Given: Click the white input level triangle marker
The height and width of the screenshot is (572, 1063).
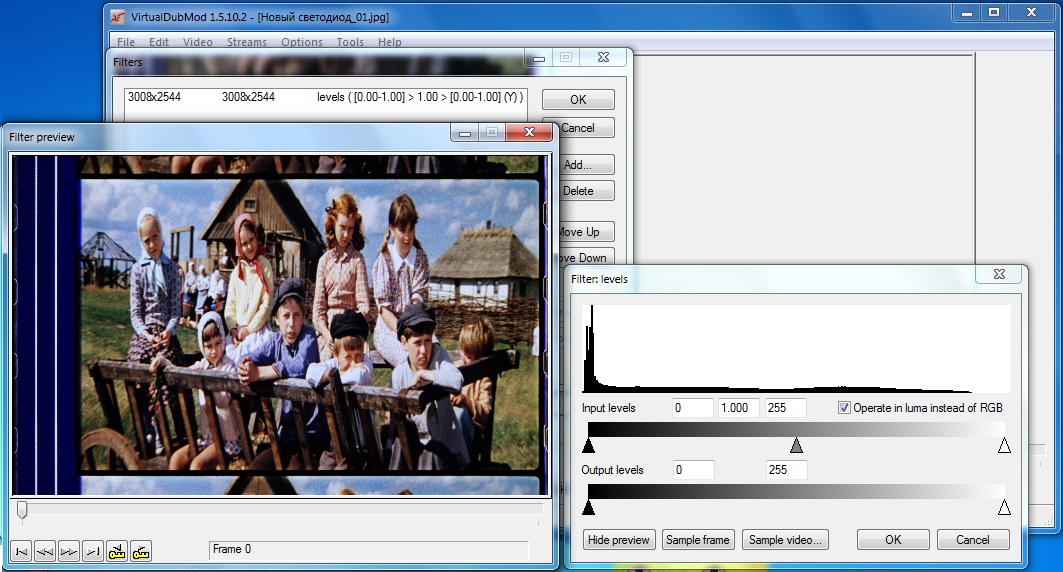Looking at the screenshot, I should tap(1004, 445).
